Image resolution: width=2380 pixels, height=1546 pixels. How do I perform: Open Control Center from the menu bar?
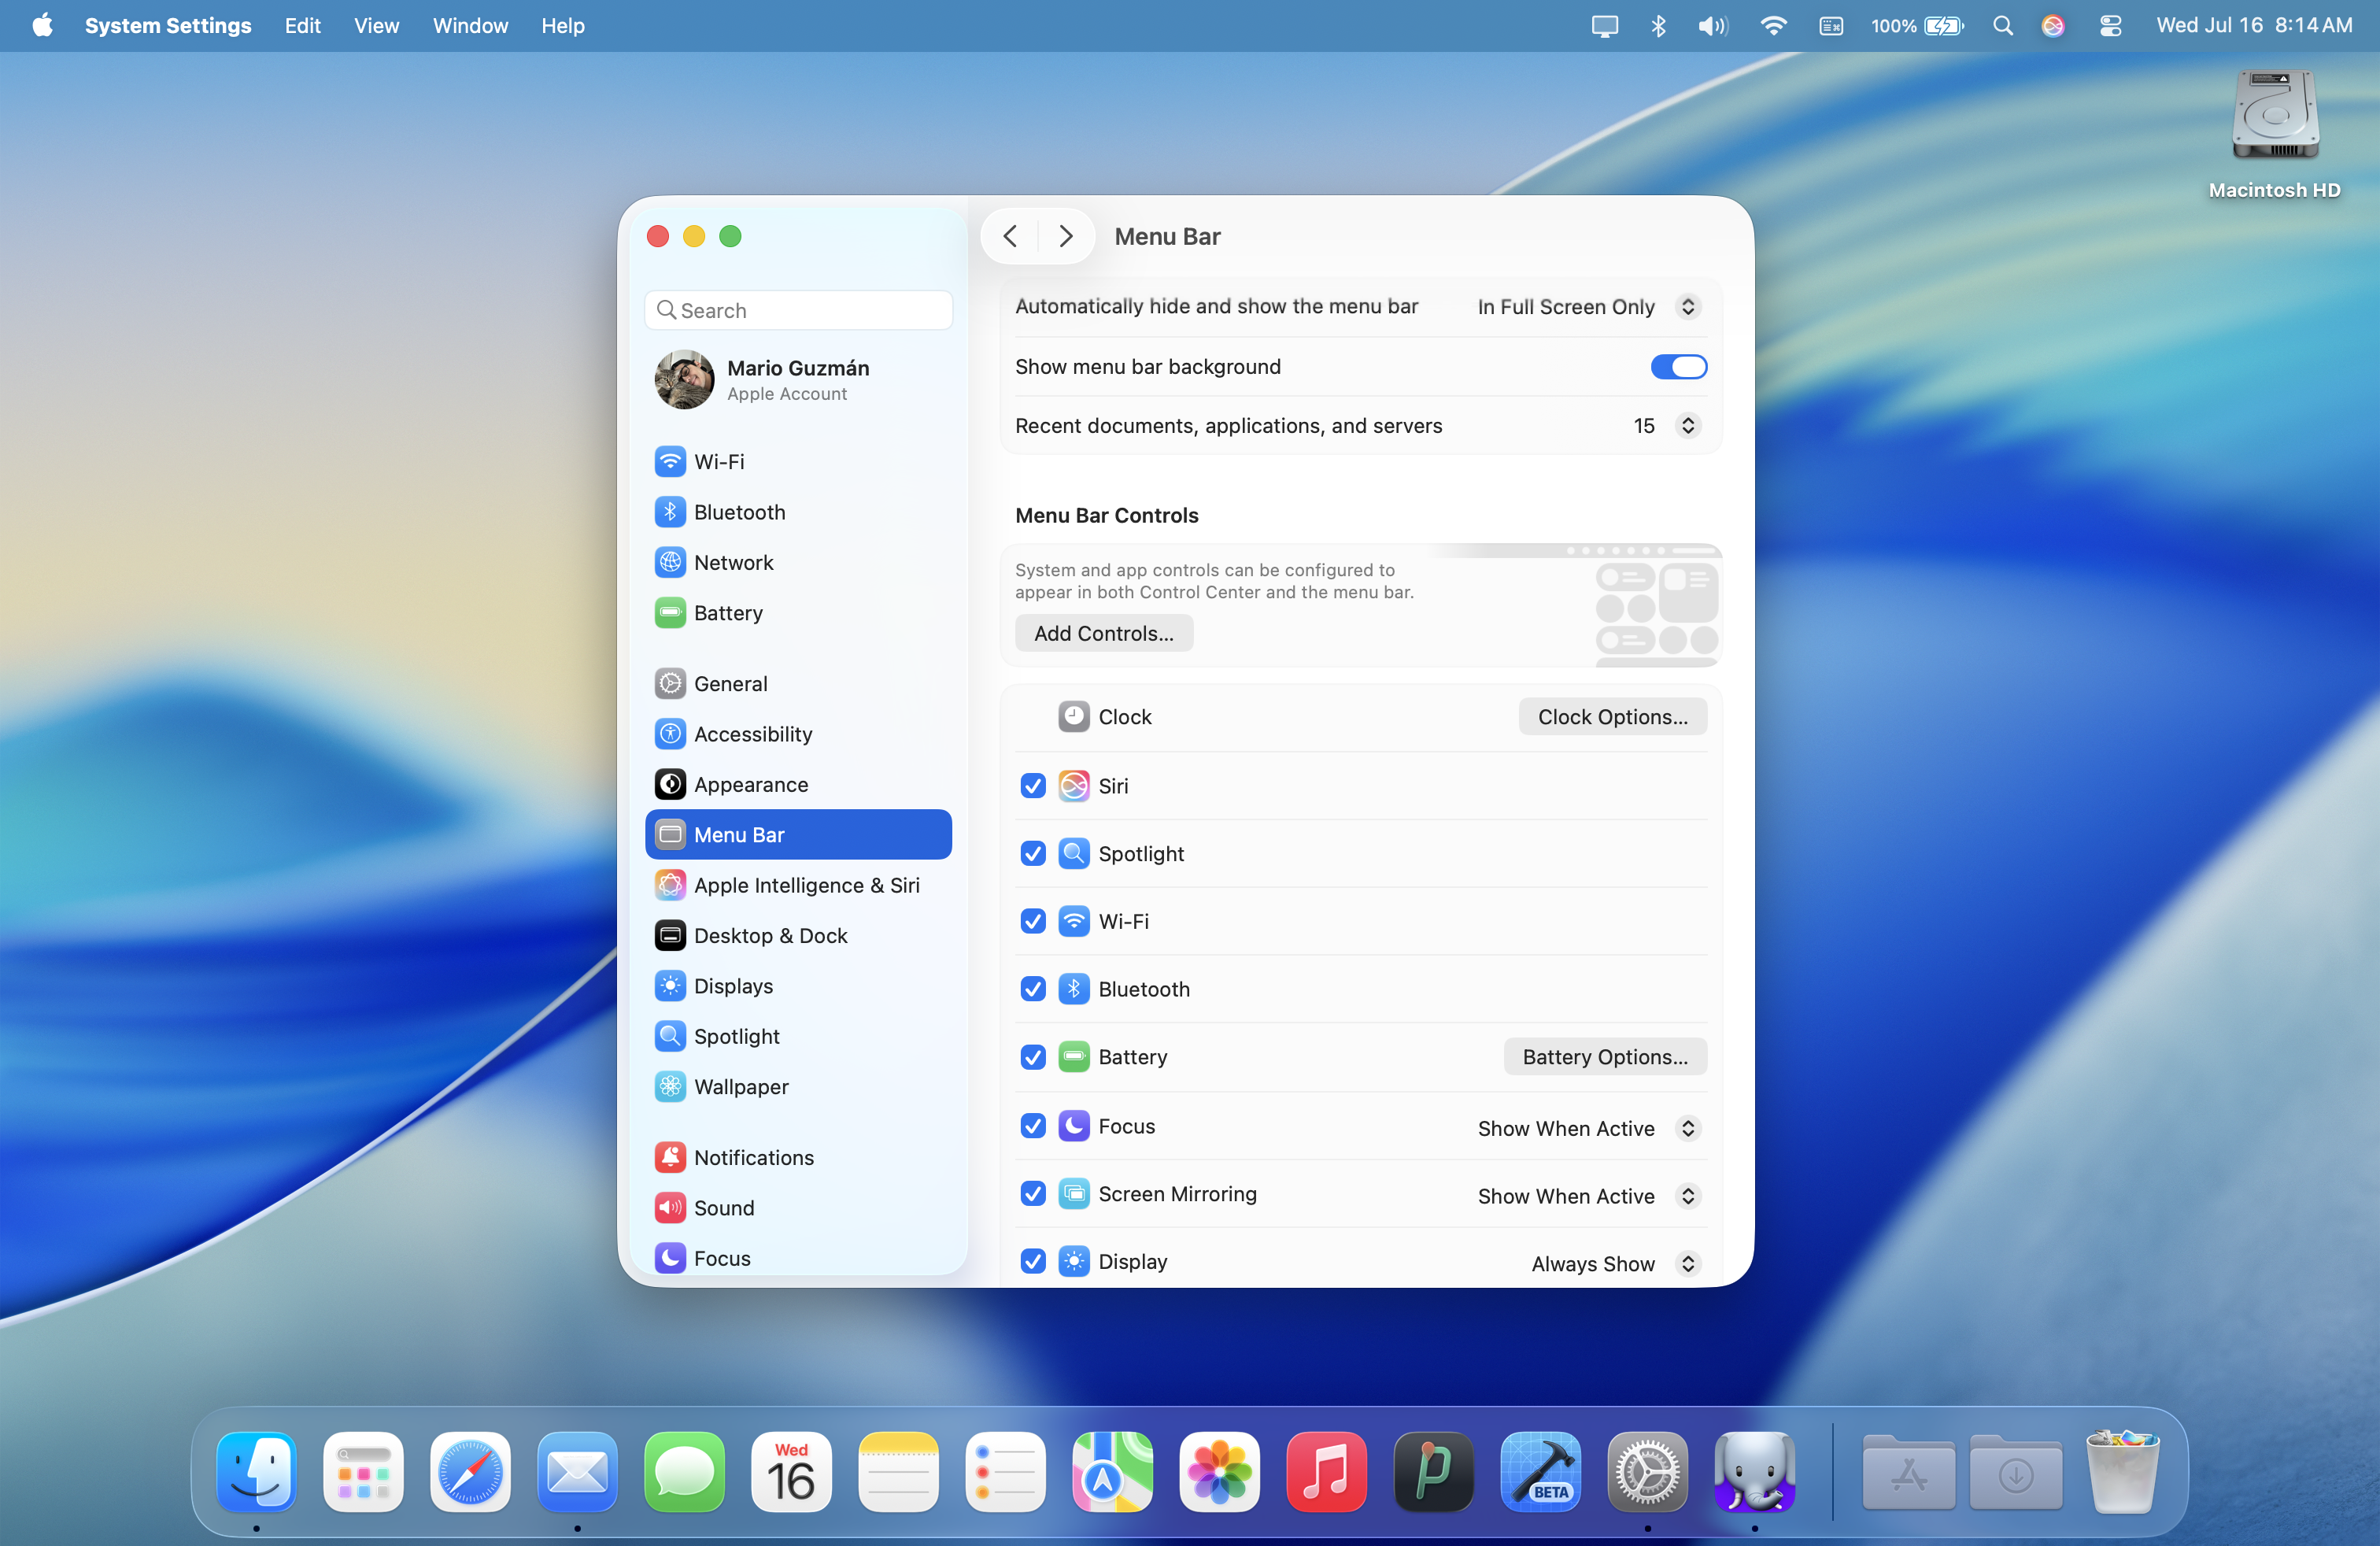click(x=2110, y=26)
